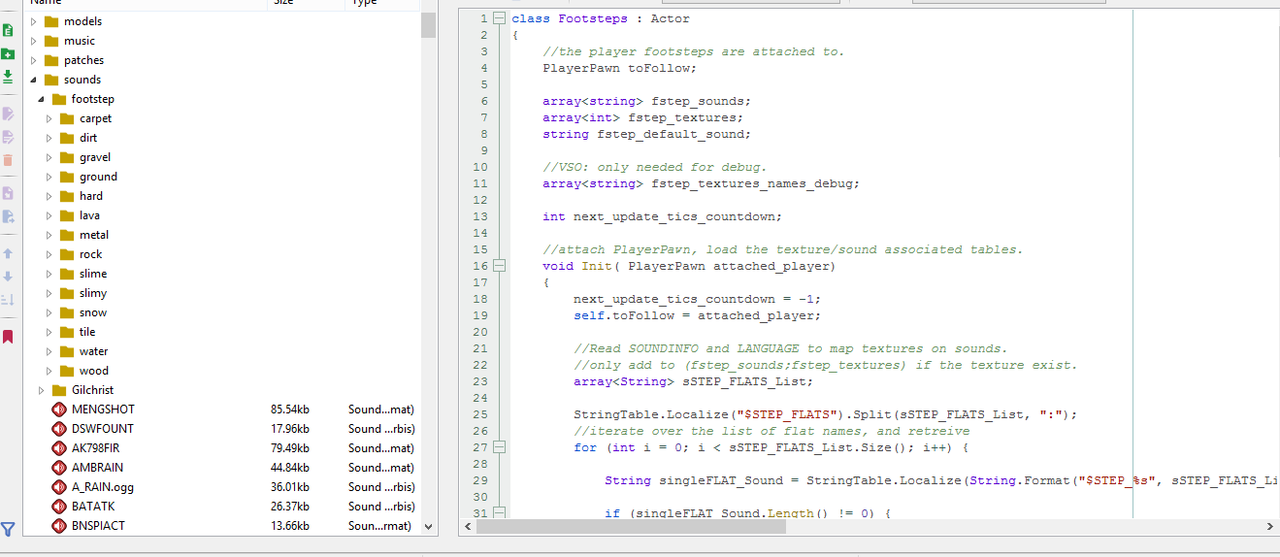Expand the music folder
1280x557 pixels.
pyautogui.click(x=33, y=41)
